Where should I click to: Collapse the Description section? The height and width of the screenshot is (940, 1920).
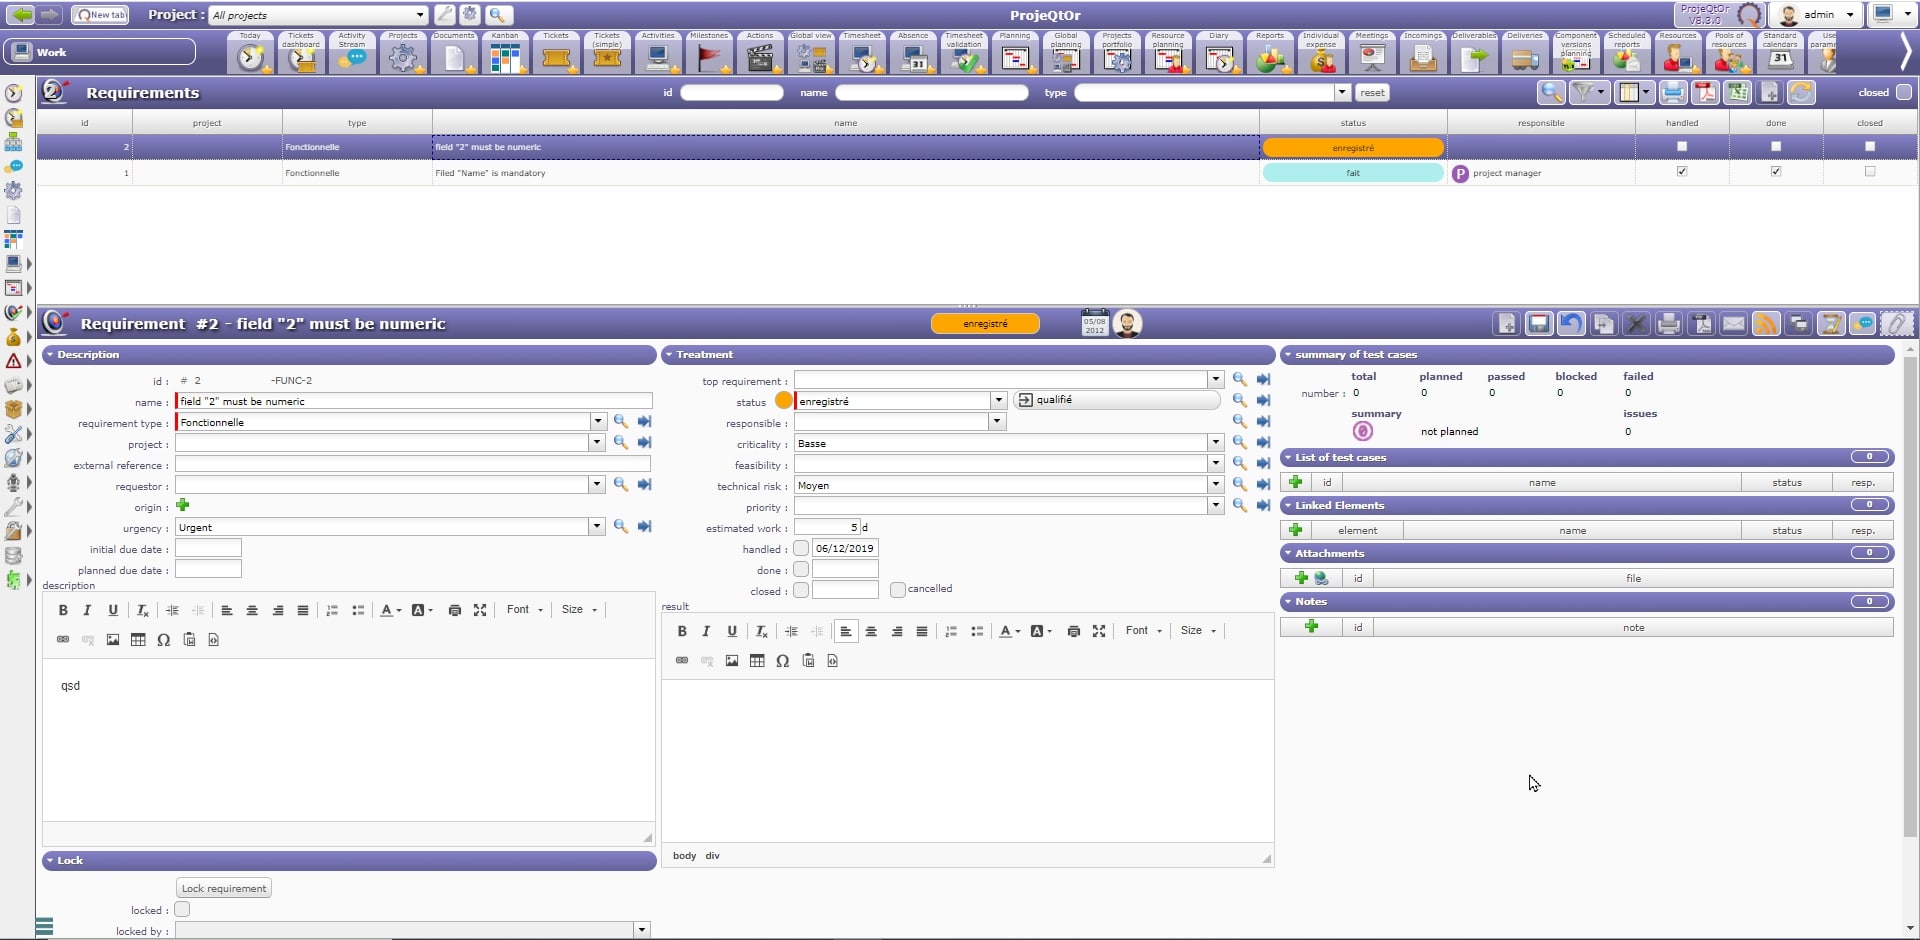point(50,355)
